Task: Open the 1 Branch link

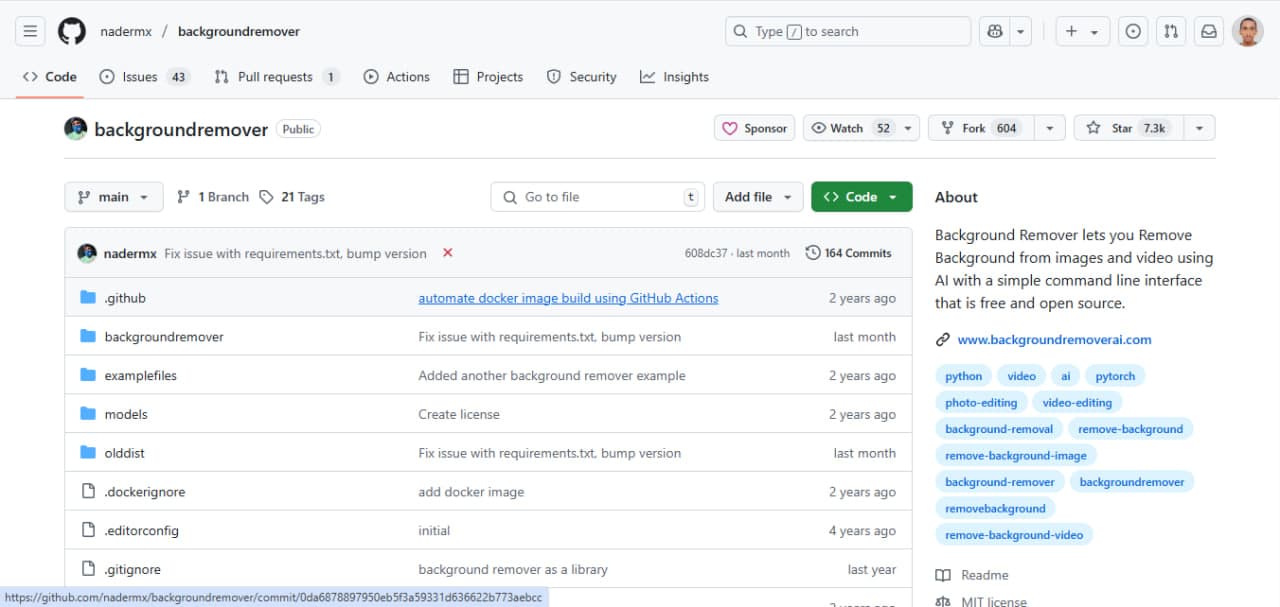Action: pyautogui.click(x=213, y=197)
